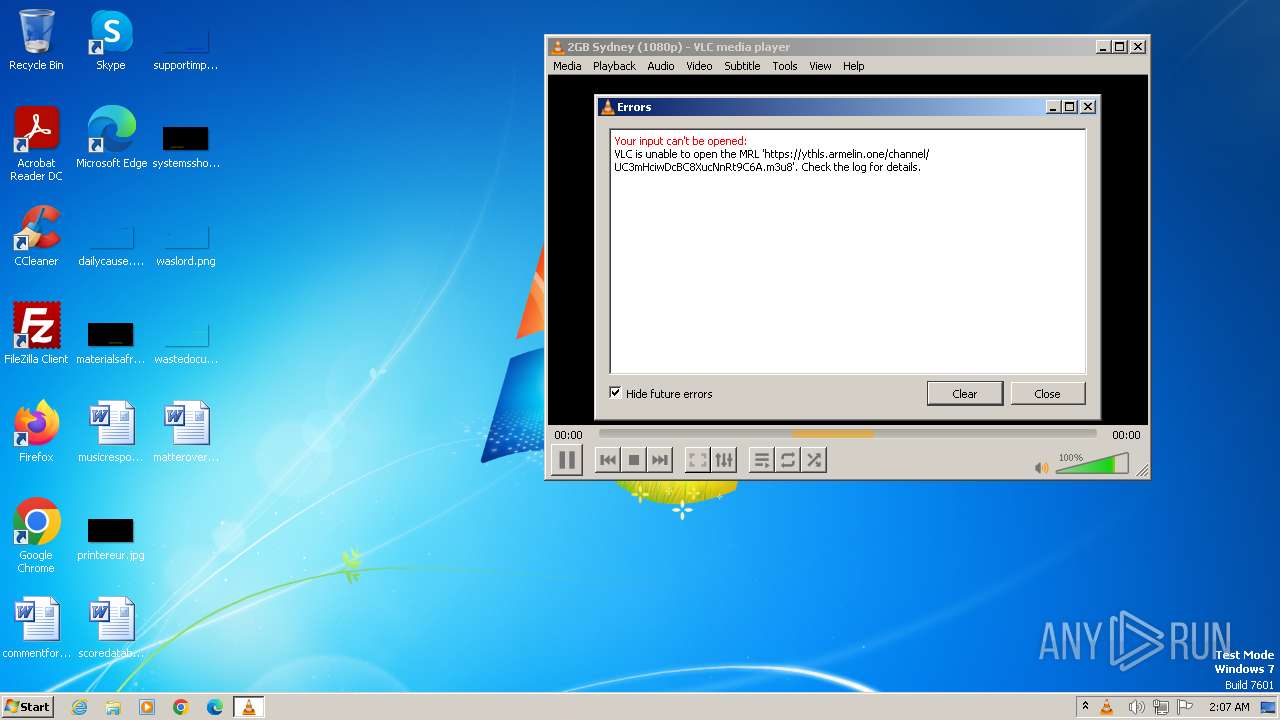Select the musicrespo Word document
Viewport: 1280px width, 720px height.
(x=111, y=432)
